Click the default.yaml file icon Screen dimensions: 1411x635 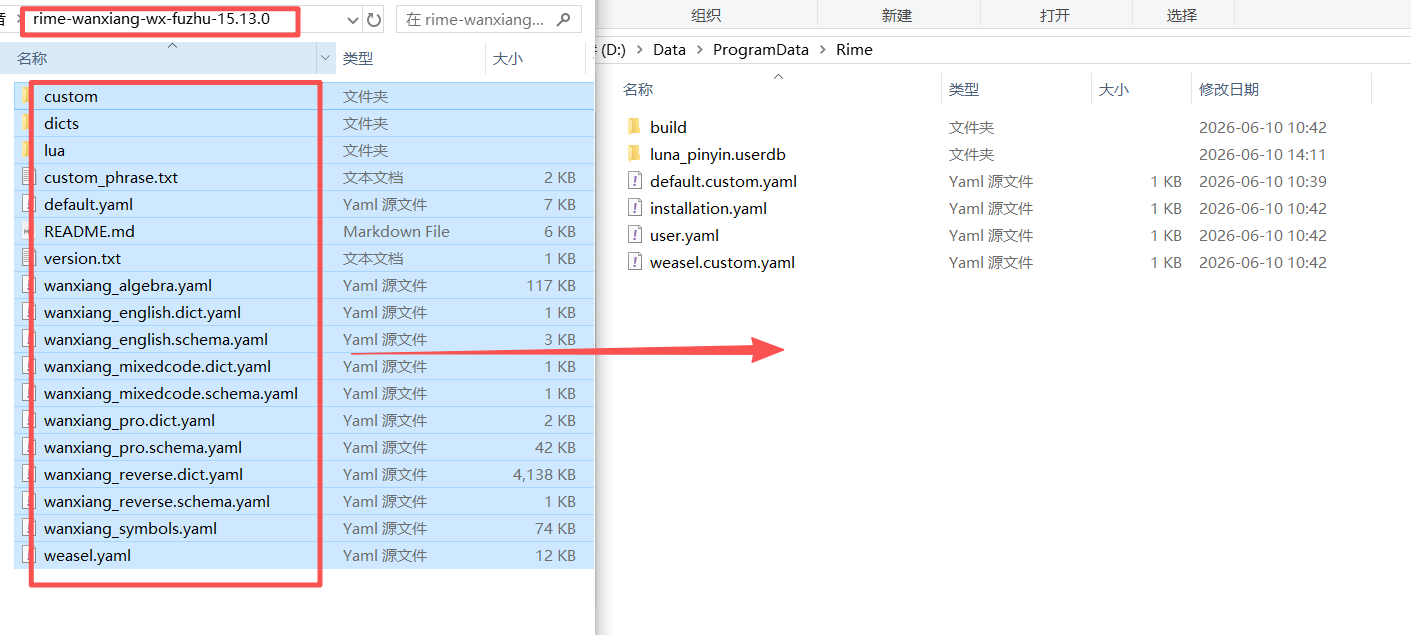[28, 204]
